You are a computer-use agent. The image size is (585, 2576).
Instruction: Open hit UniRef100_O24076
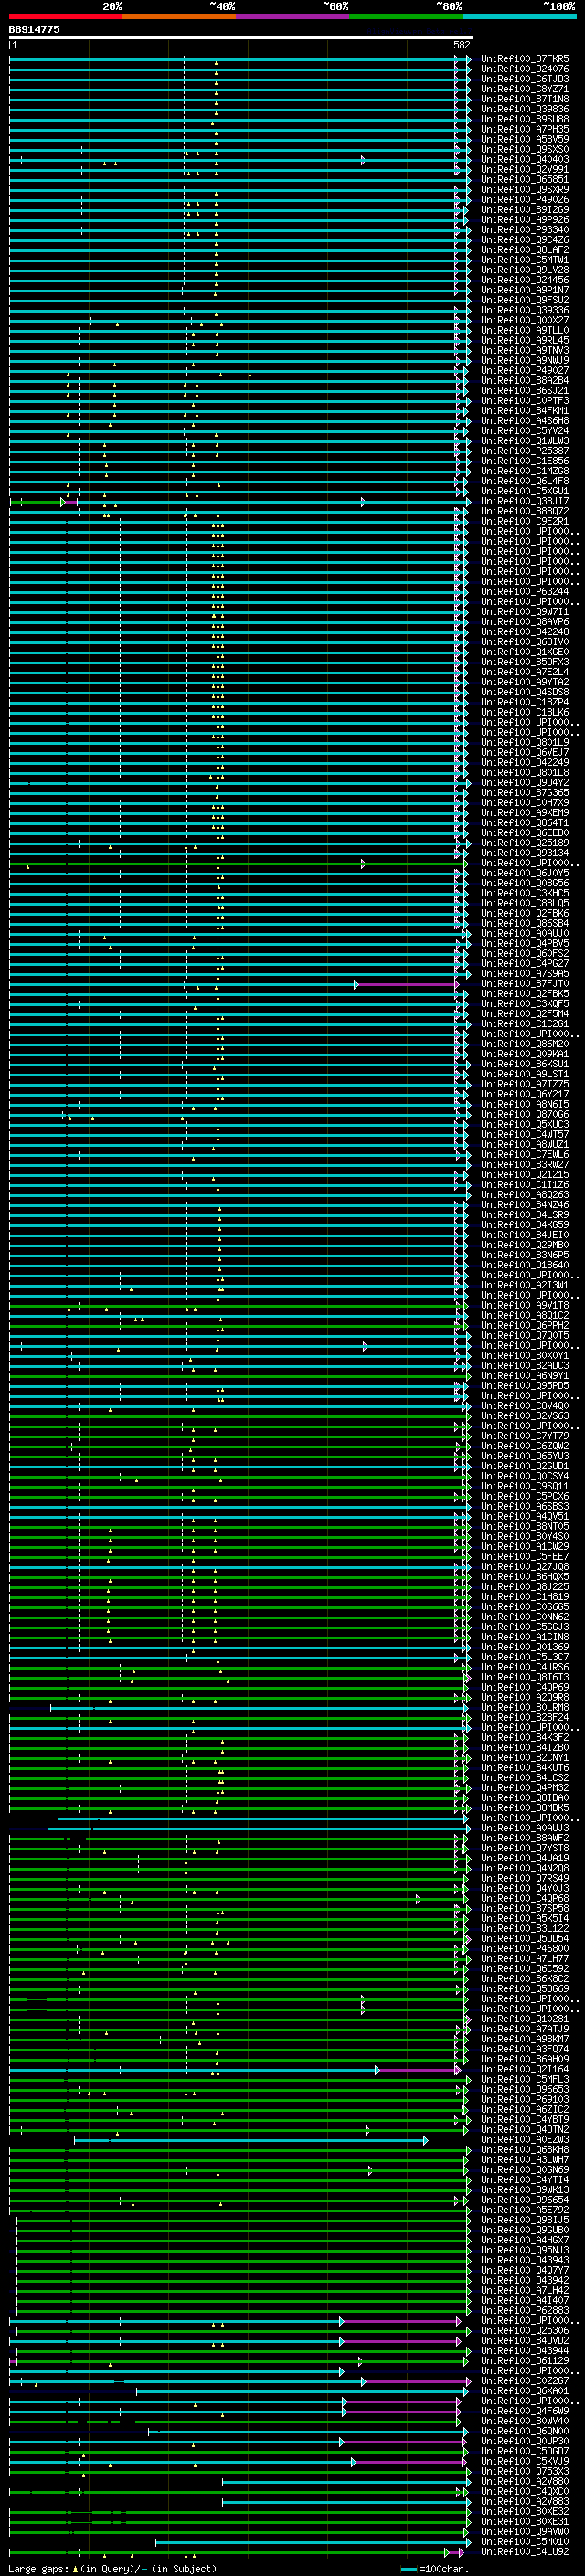point(525,69)
